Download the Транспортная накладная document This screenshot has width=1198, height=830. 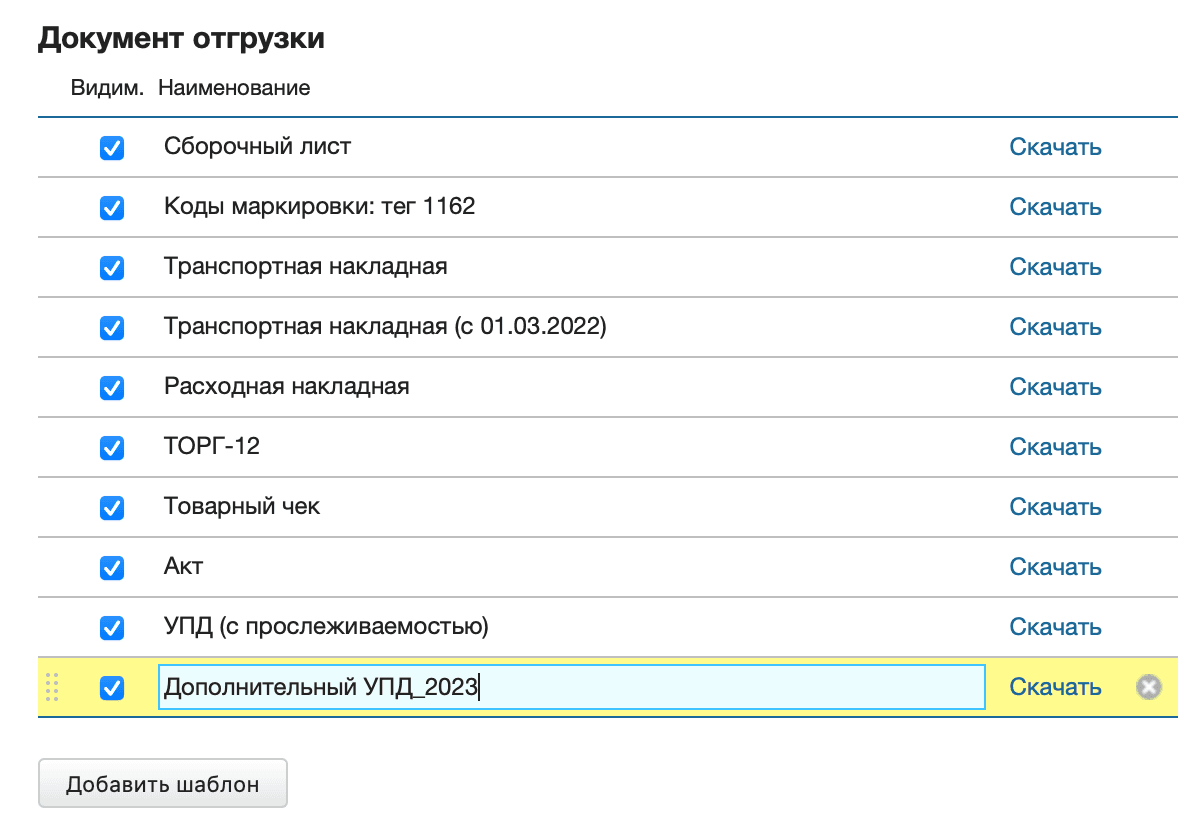click(1055, 267)
